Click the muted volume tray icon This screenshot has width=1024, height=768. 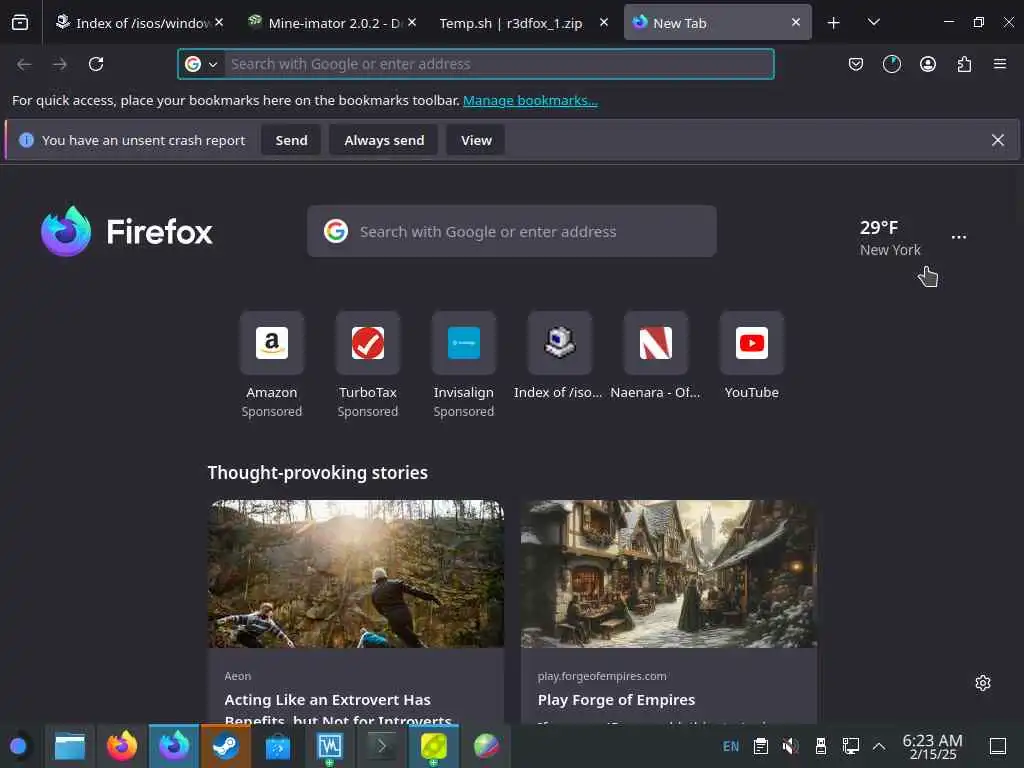(790, 746)
